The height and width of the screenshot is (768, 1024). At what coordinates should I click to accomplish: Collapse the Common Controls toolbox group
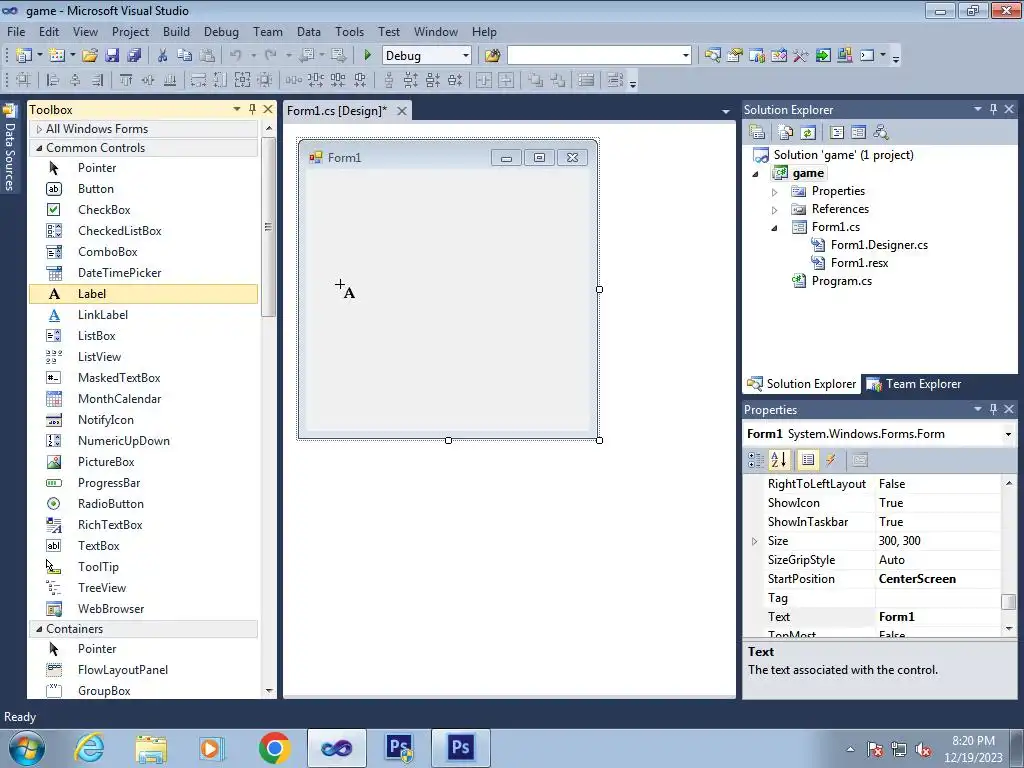(x=39, y=148)
